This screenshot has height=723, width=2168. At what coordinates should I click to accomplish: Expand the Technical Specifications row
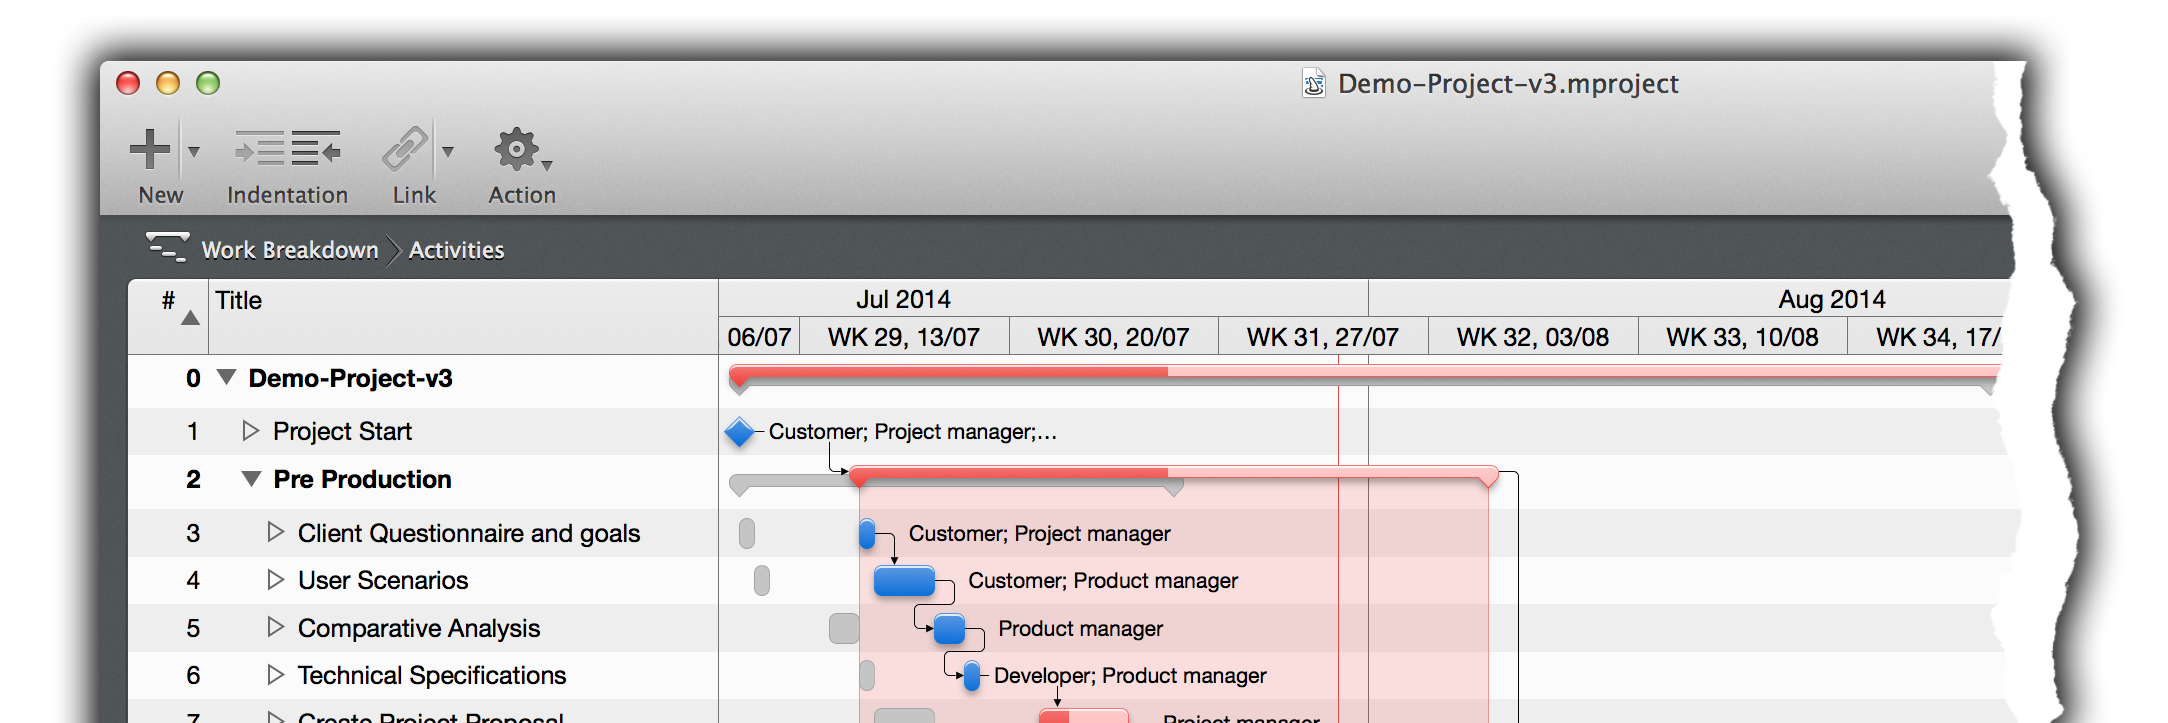tap(275, 674)
